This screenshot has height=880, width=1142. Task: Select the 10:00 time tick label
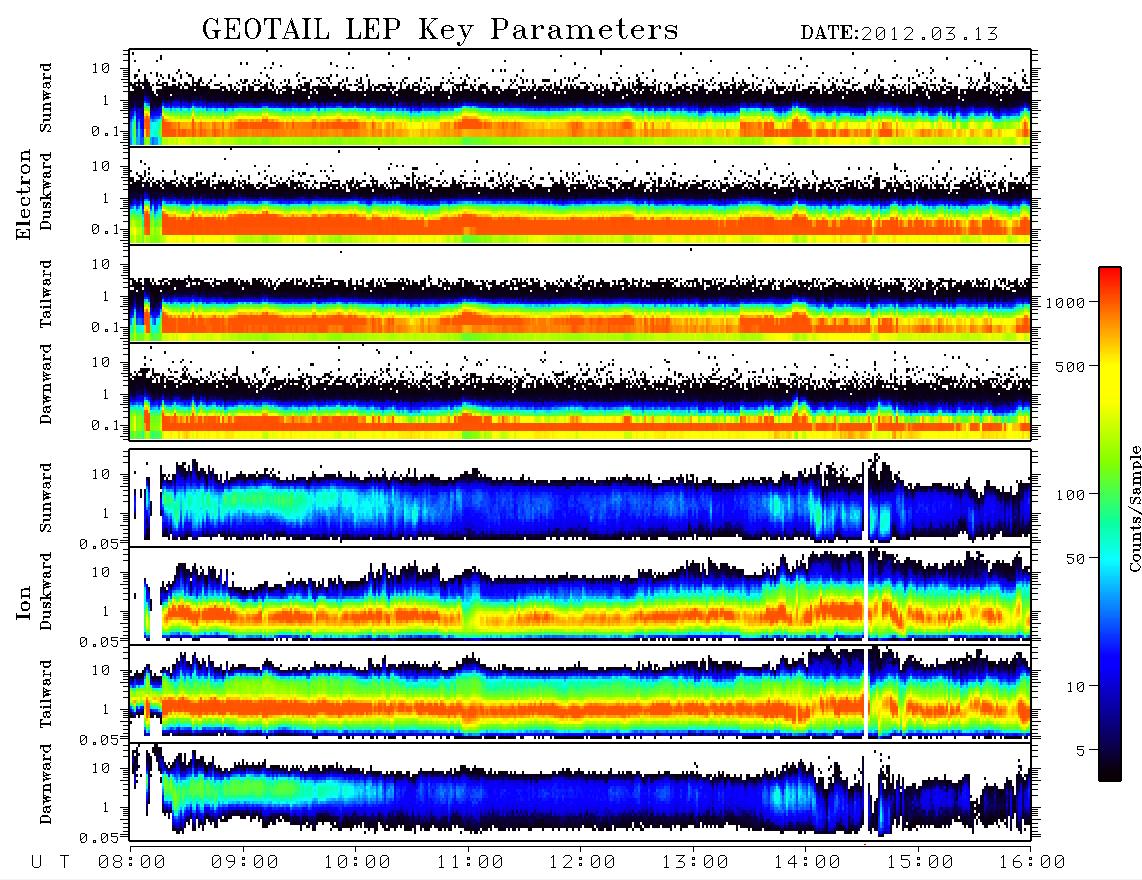[357, 863]
